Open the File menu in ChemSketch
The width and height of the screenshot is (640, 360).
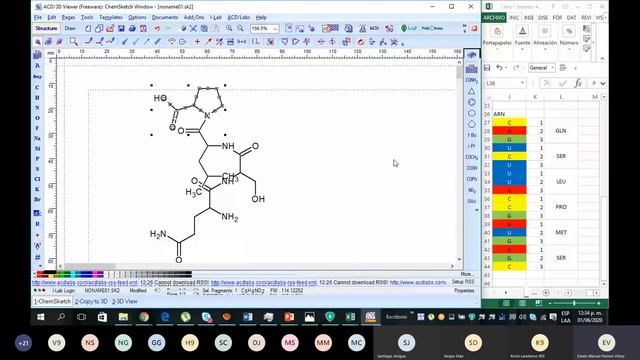[x=38, y=18]
